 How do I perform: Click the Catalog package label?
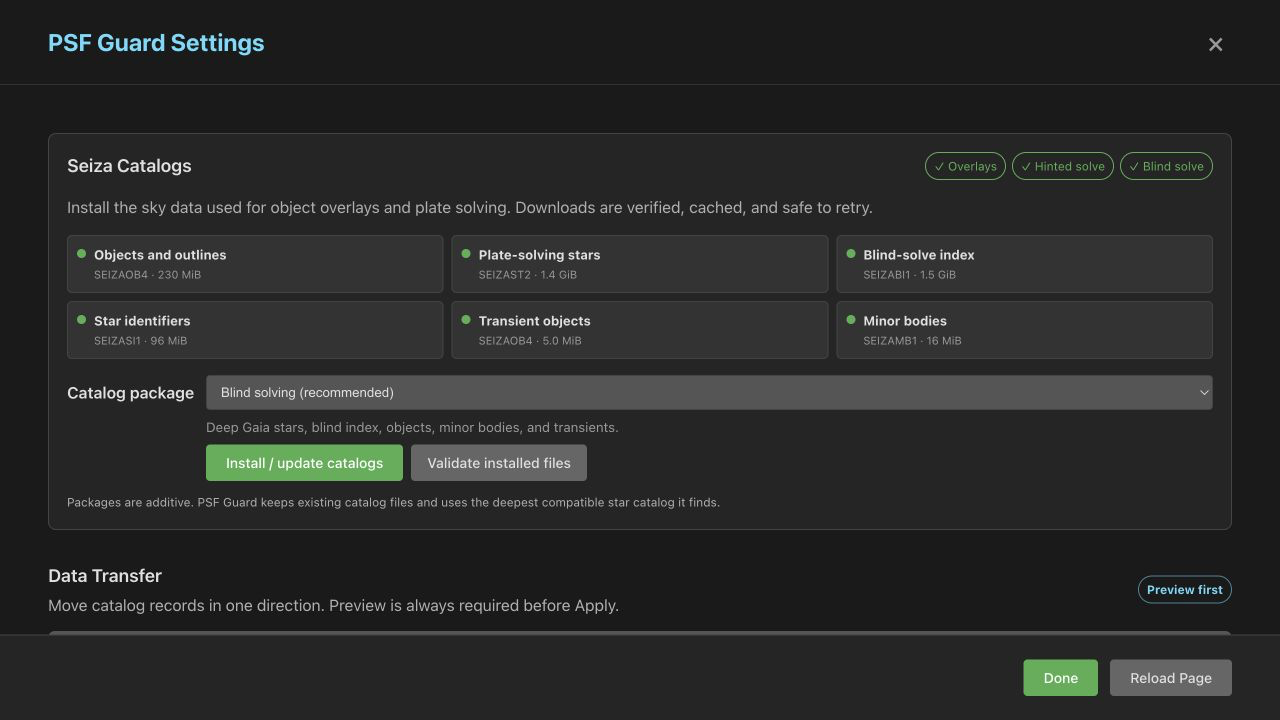[130, 393]
